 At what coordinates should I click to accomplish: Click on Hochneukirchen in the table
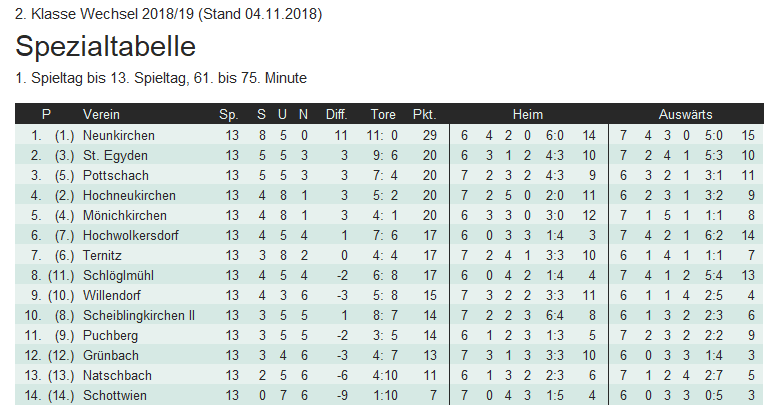pos(122,195)
